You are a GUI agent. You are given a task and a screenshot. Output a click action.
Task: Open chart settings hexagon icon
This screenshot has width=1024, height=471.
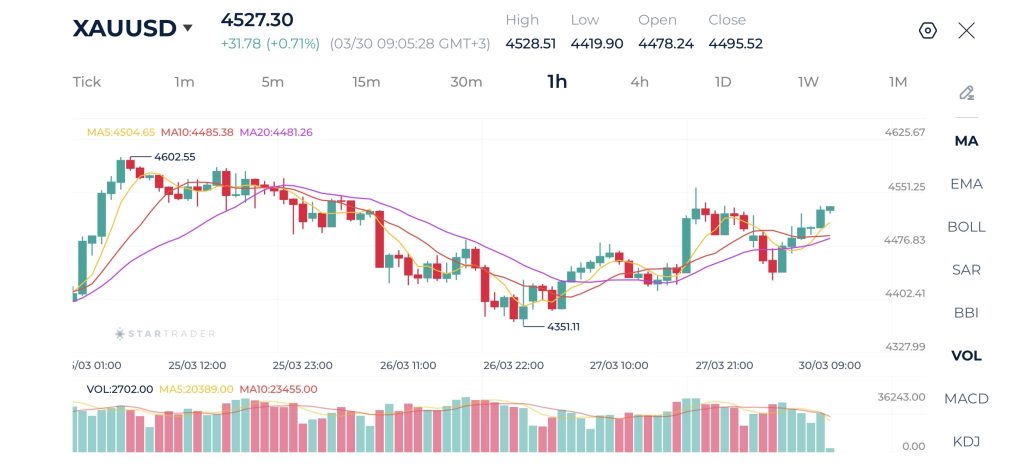(927, 30)
